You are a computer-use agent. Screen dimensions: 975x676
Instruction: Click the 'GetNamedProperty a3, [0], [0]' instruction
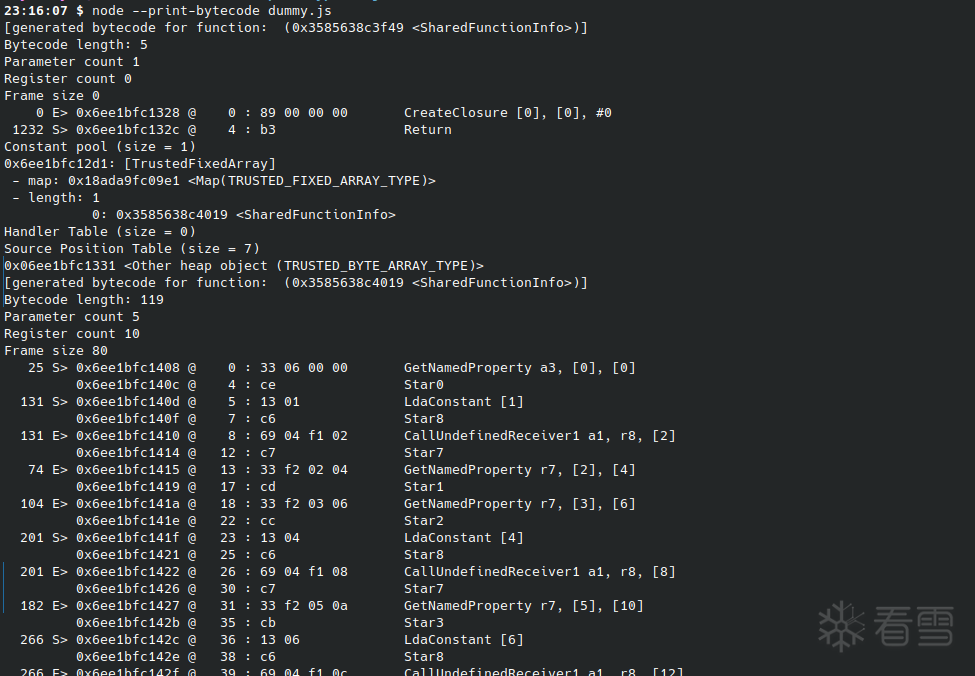point(519,367)
